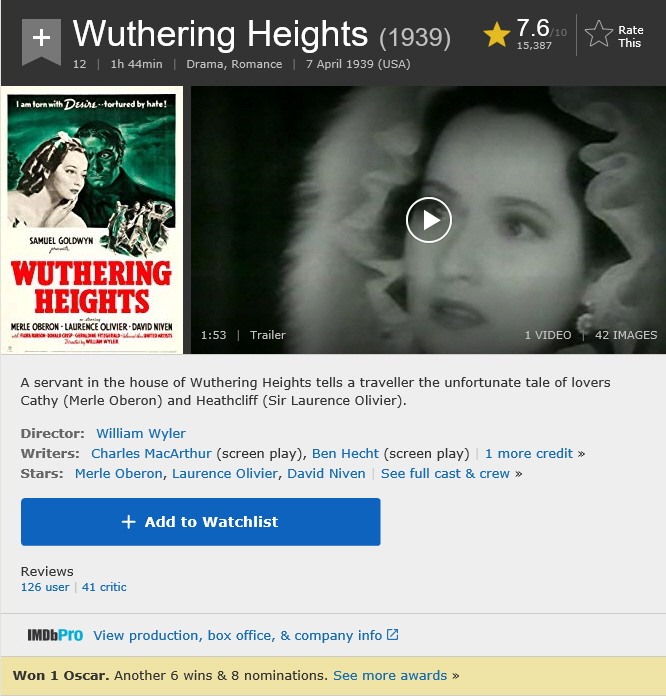Open the 41 critic reviews

tap(104, 587)
